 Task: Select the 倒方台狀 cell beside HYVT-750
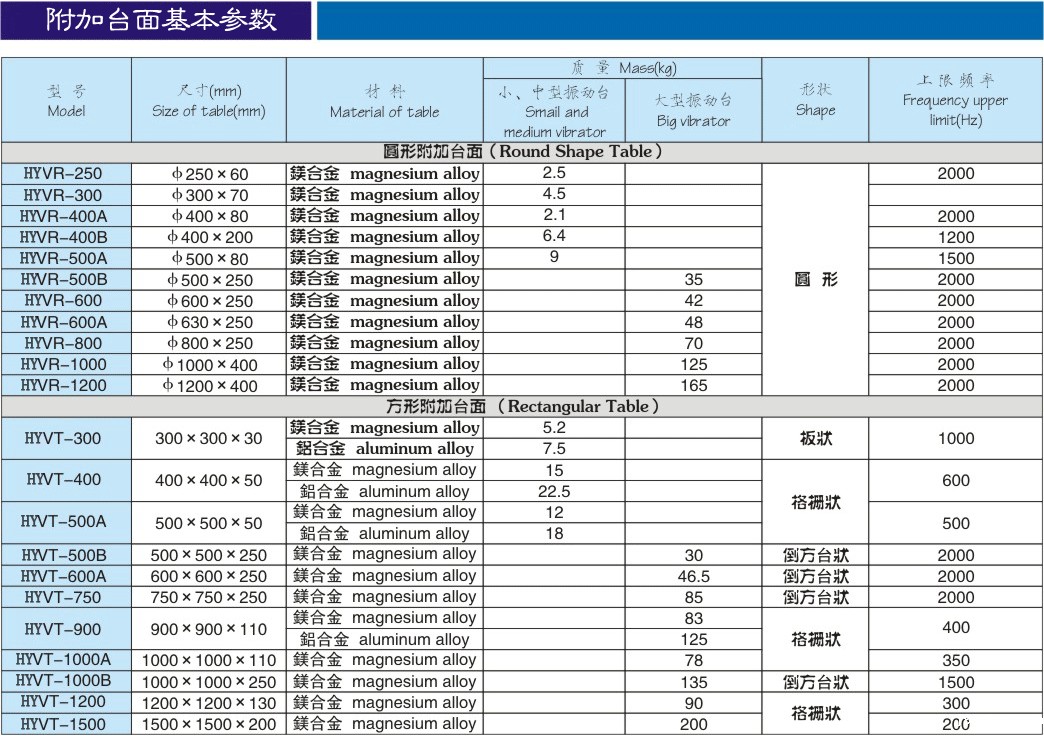coord(815,597)
